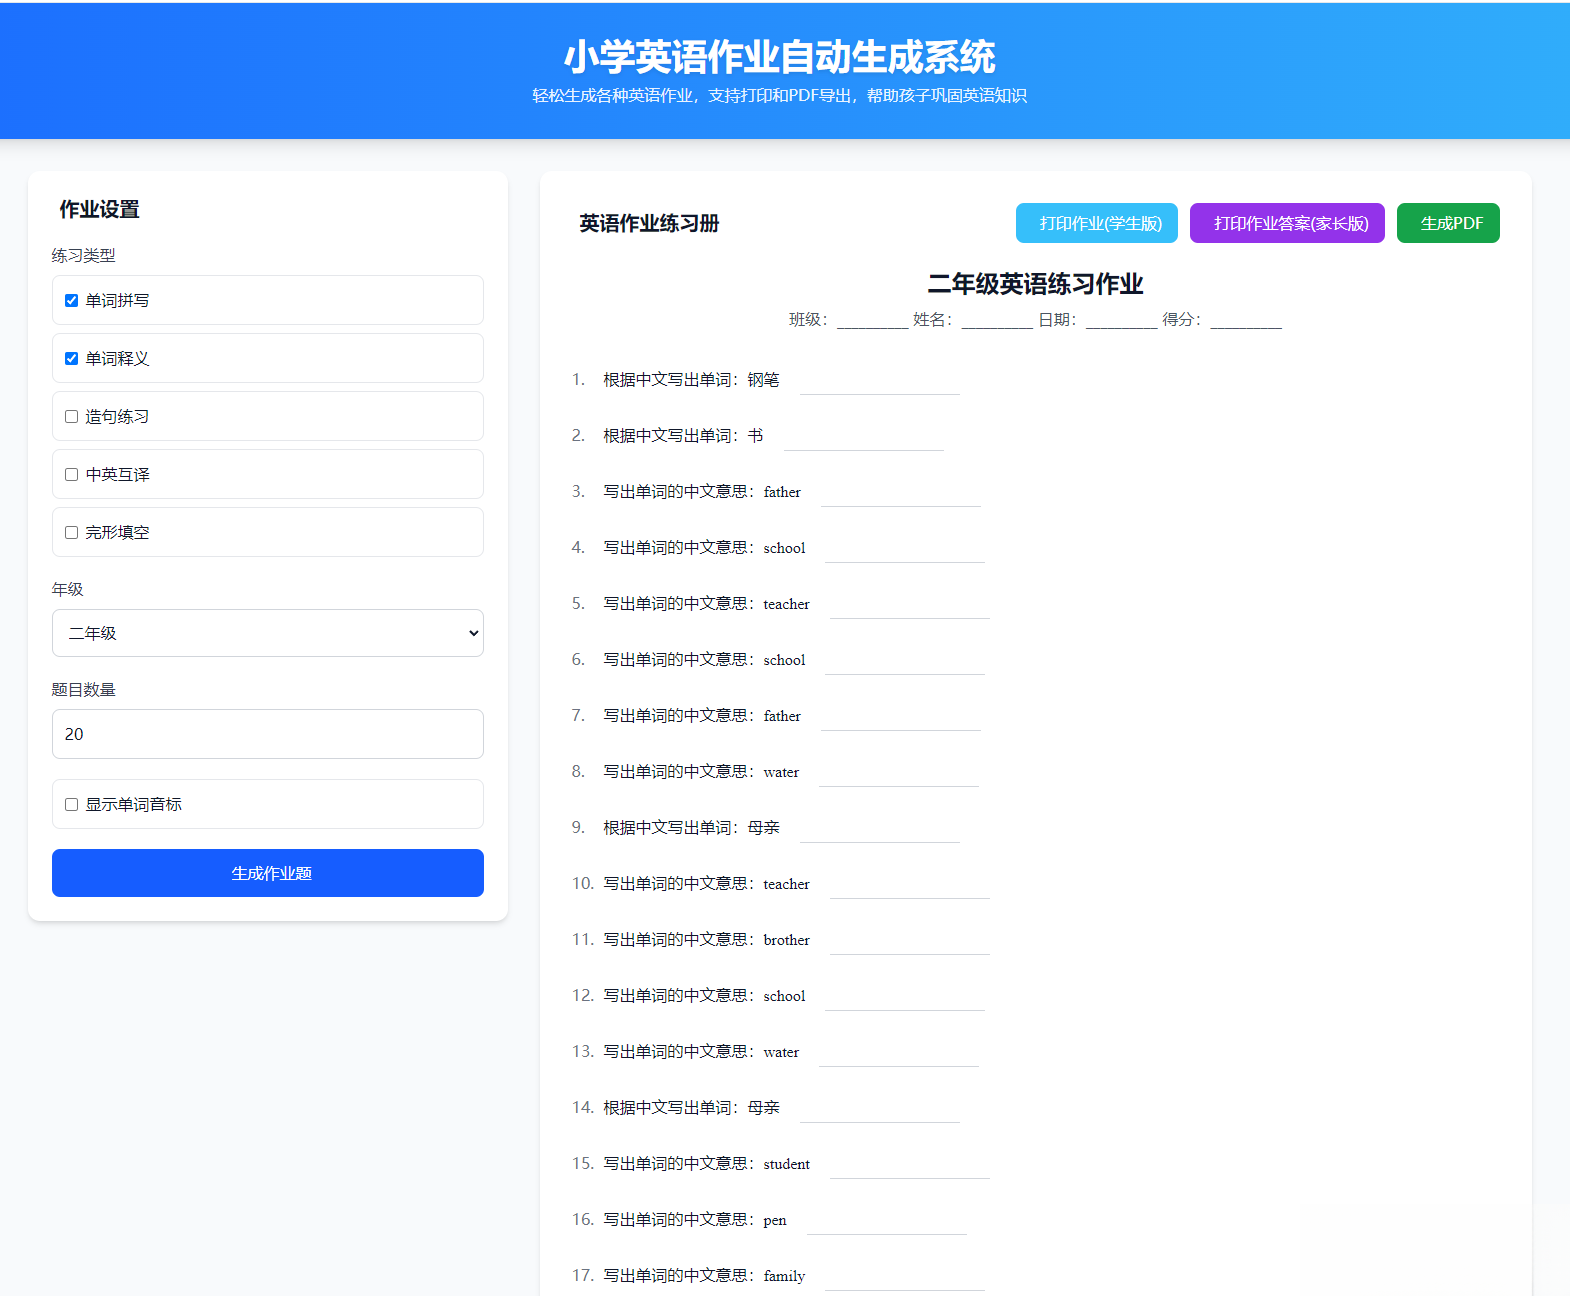Click the 班级 blank in worksheet header

coord(872,320)
